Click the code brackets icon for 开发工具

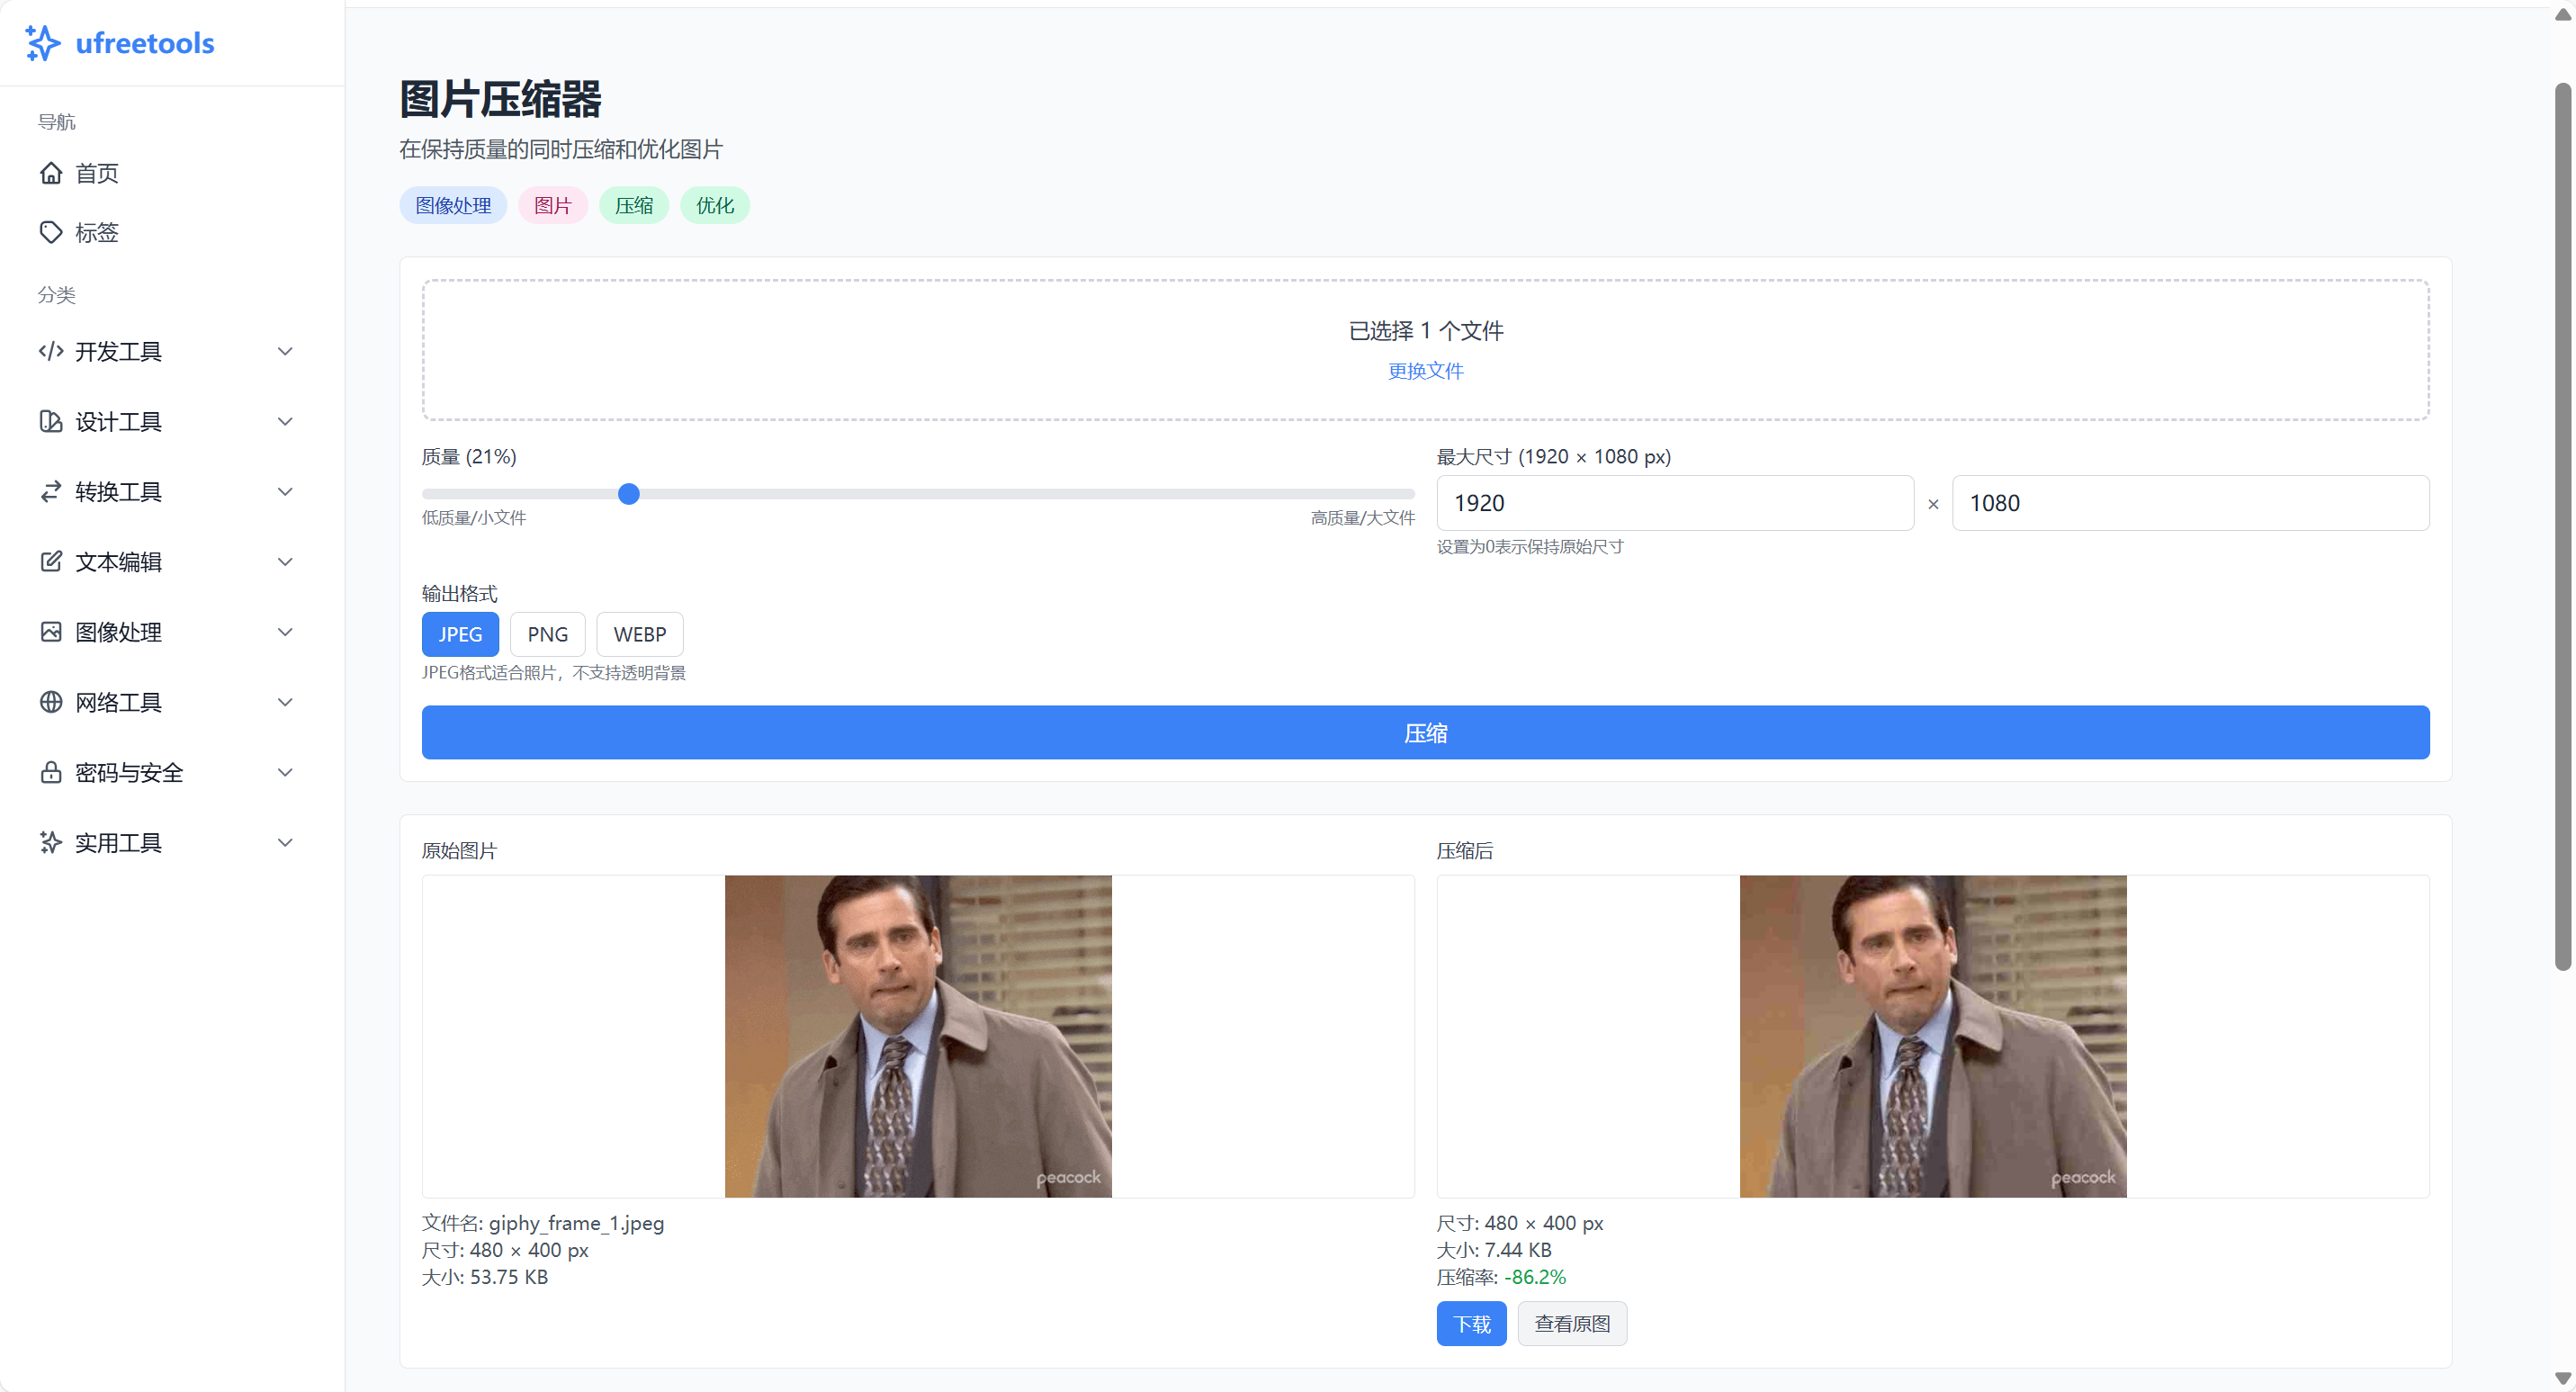pos(51,351)
